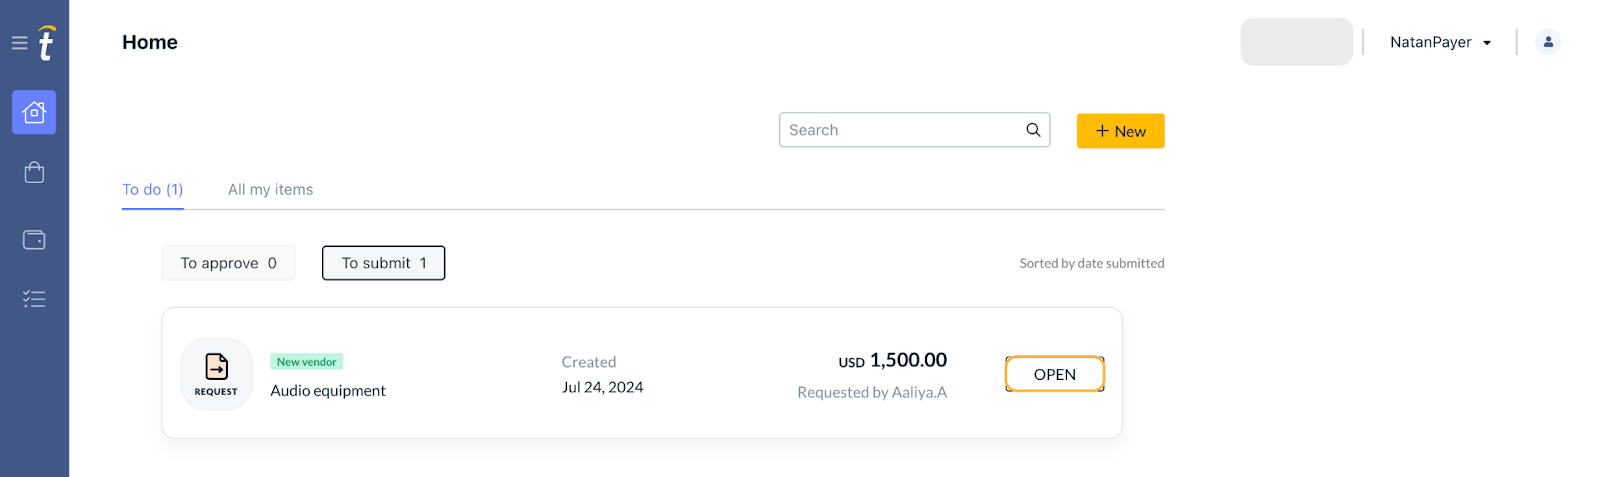Viewport: 1600px width, 477px height.
Task: Open the checklist sidebar icon
Action: point(34,299)
